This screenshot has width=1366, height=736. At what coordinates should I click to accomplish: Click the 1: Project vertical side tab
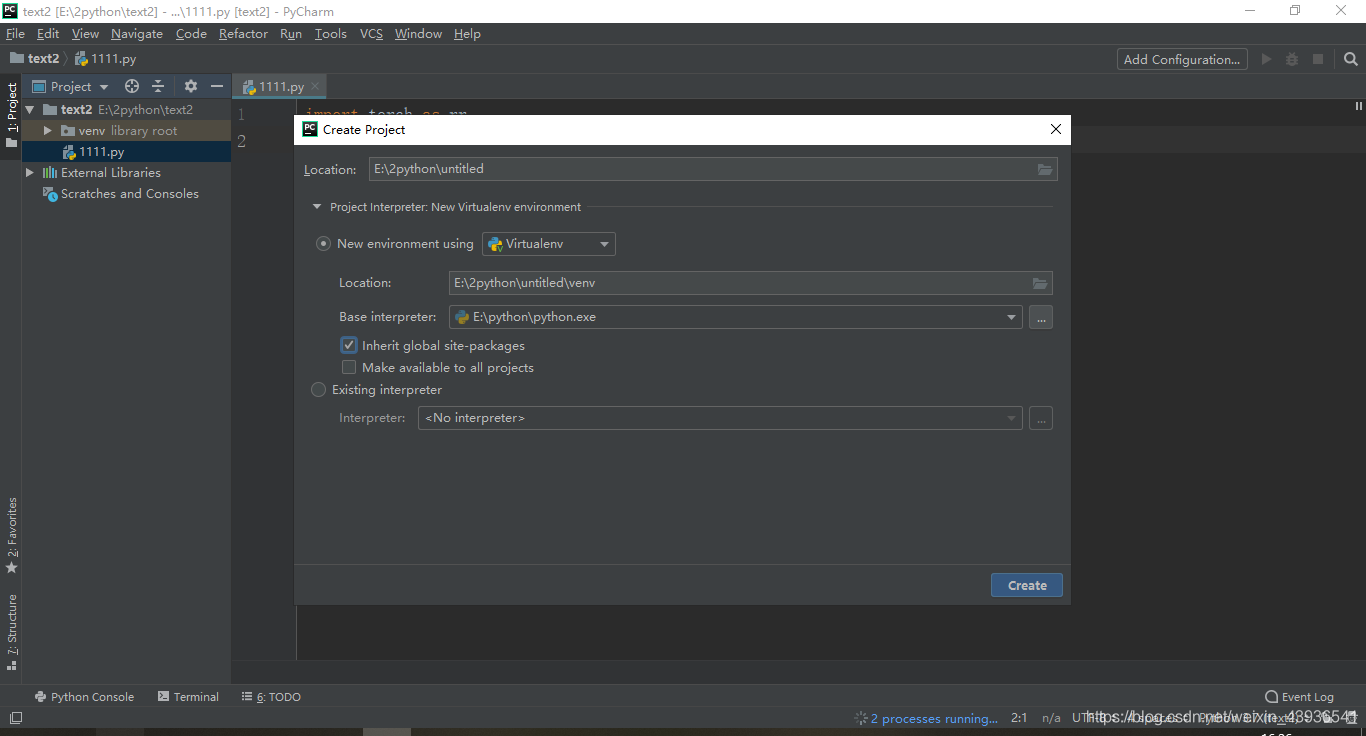tap(12, 115)
